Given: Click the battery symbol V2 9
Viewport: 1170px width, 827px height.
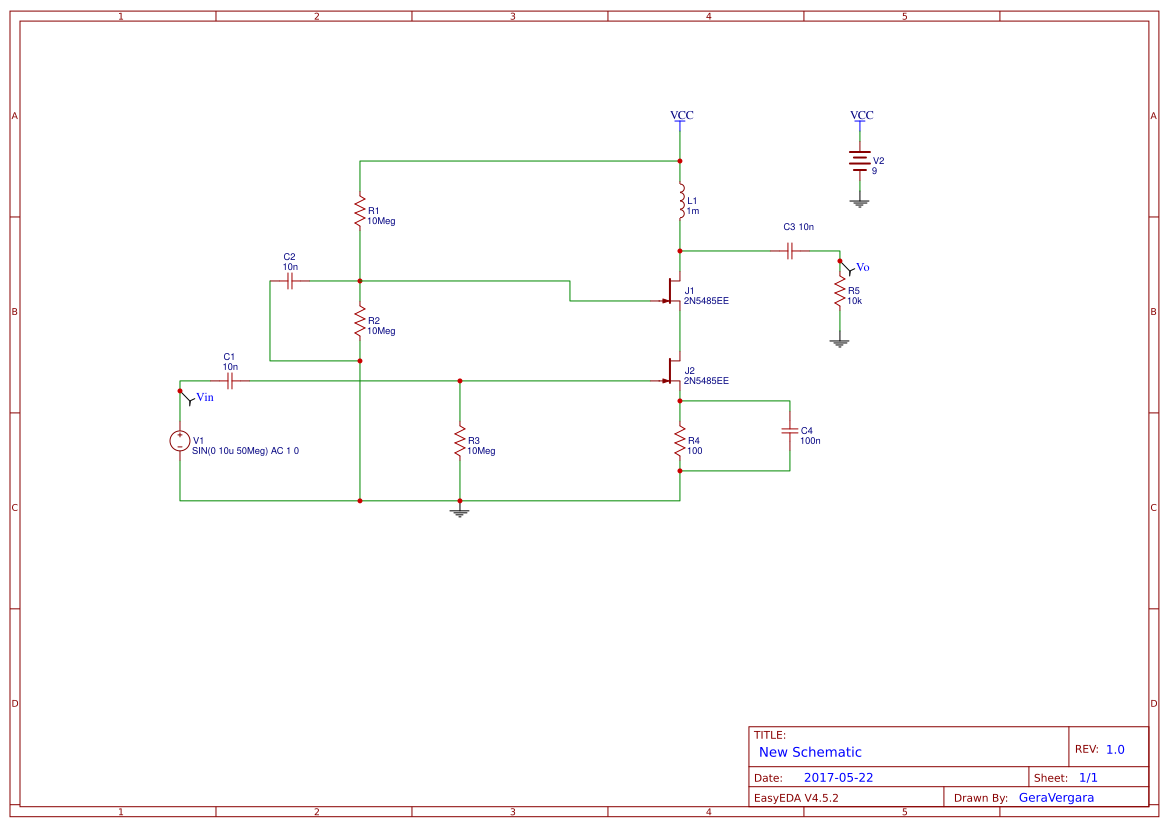Looking at the screenshot, I should [860, 160].
